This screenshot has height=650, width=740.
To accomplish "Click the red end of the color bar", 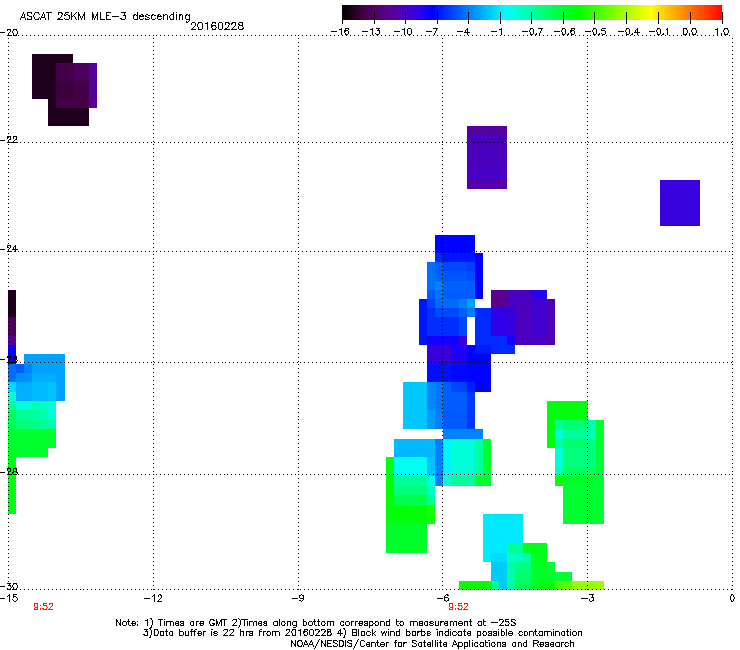I will tap(716, 13).
